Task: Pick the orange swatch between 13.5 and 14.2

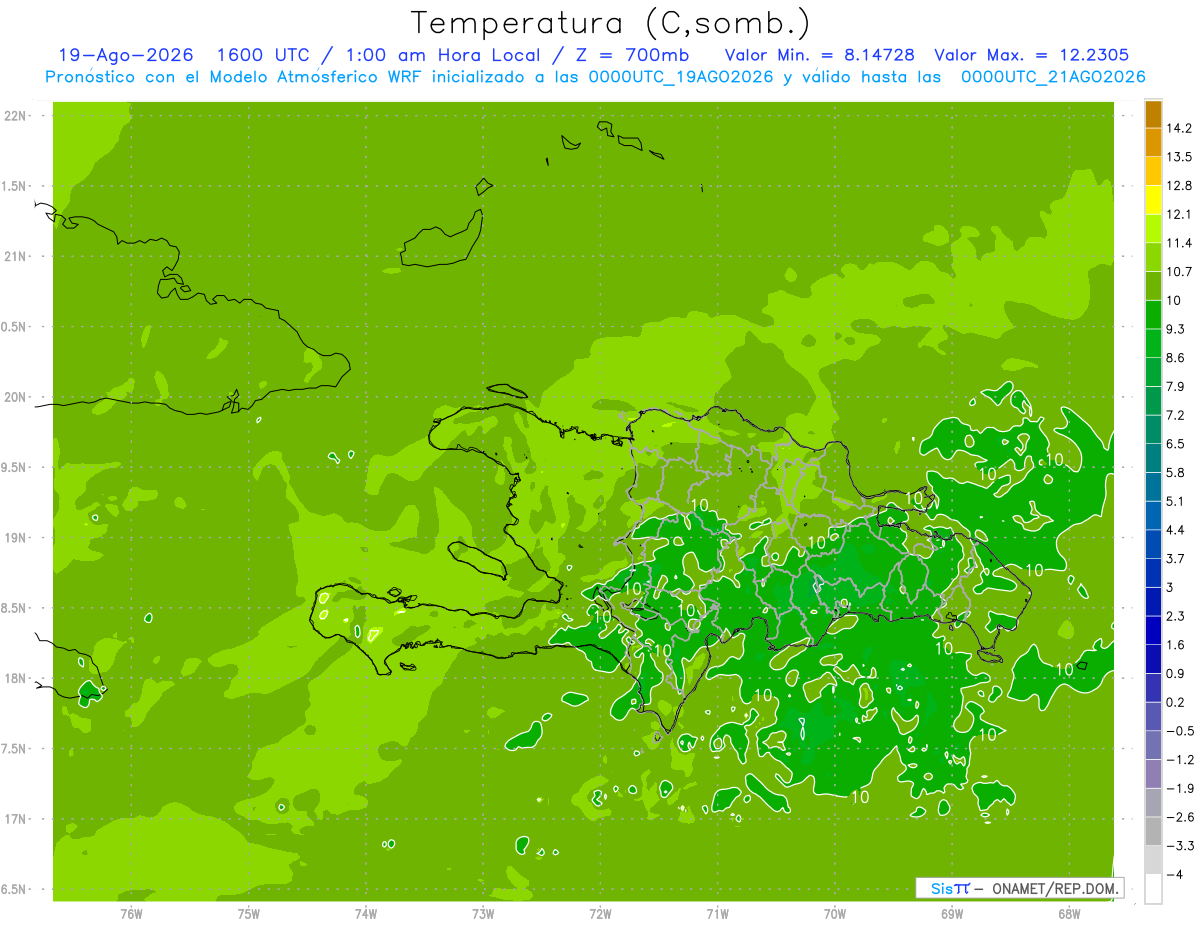Action: pyautogui.click(x=1153, y=142)
